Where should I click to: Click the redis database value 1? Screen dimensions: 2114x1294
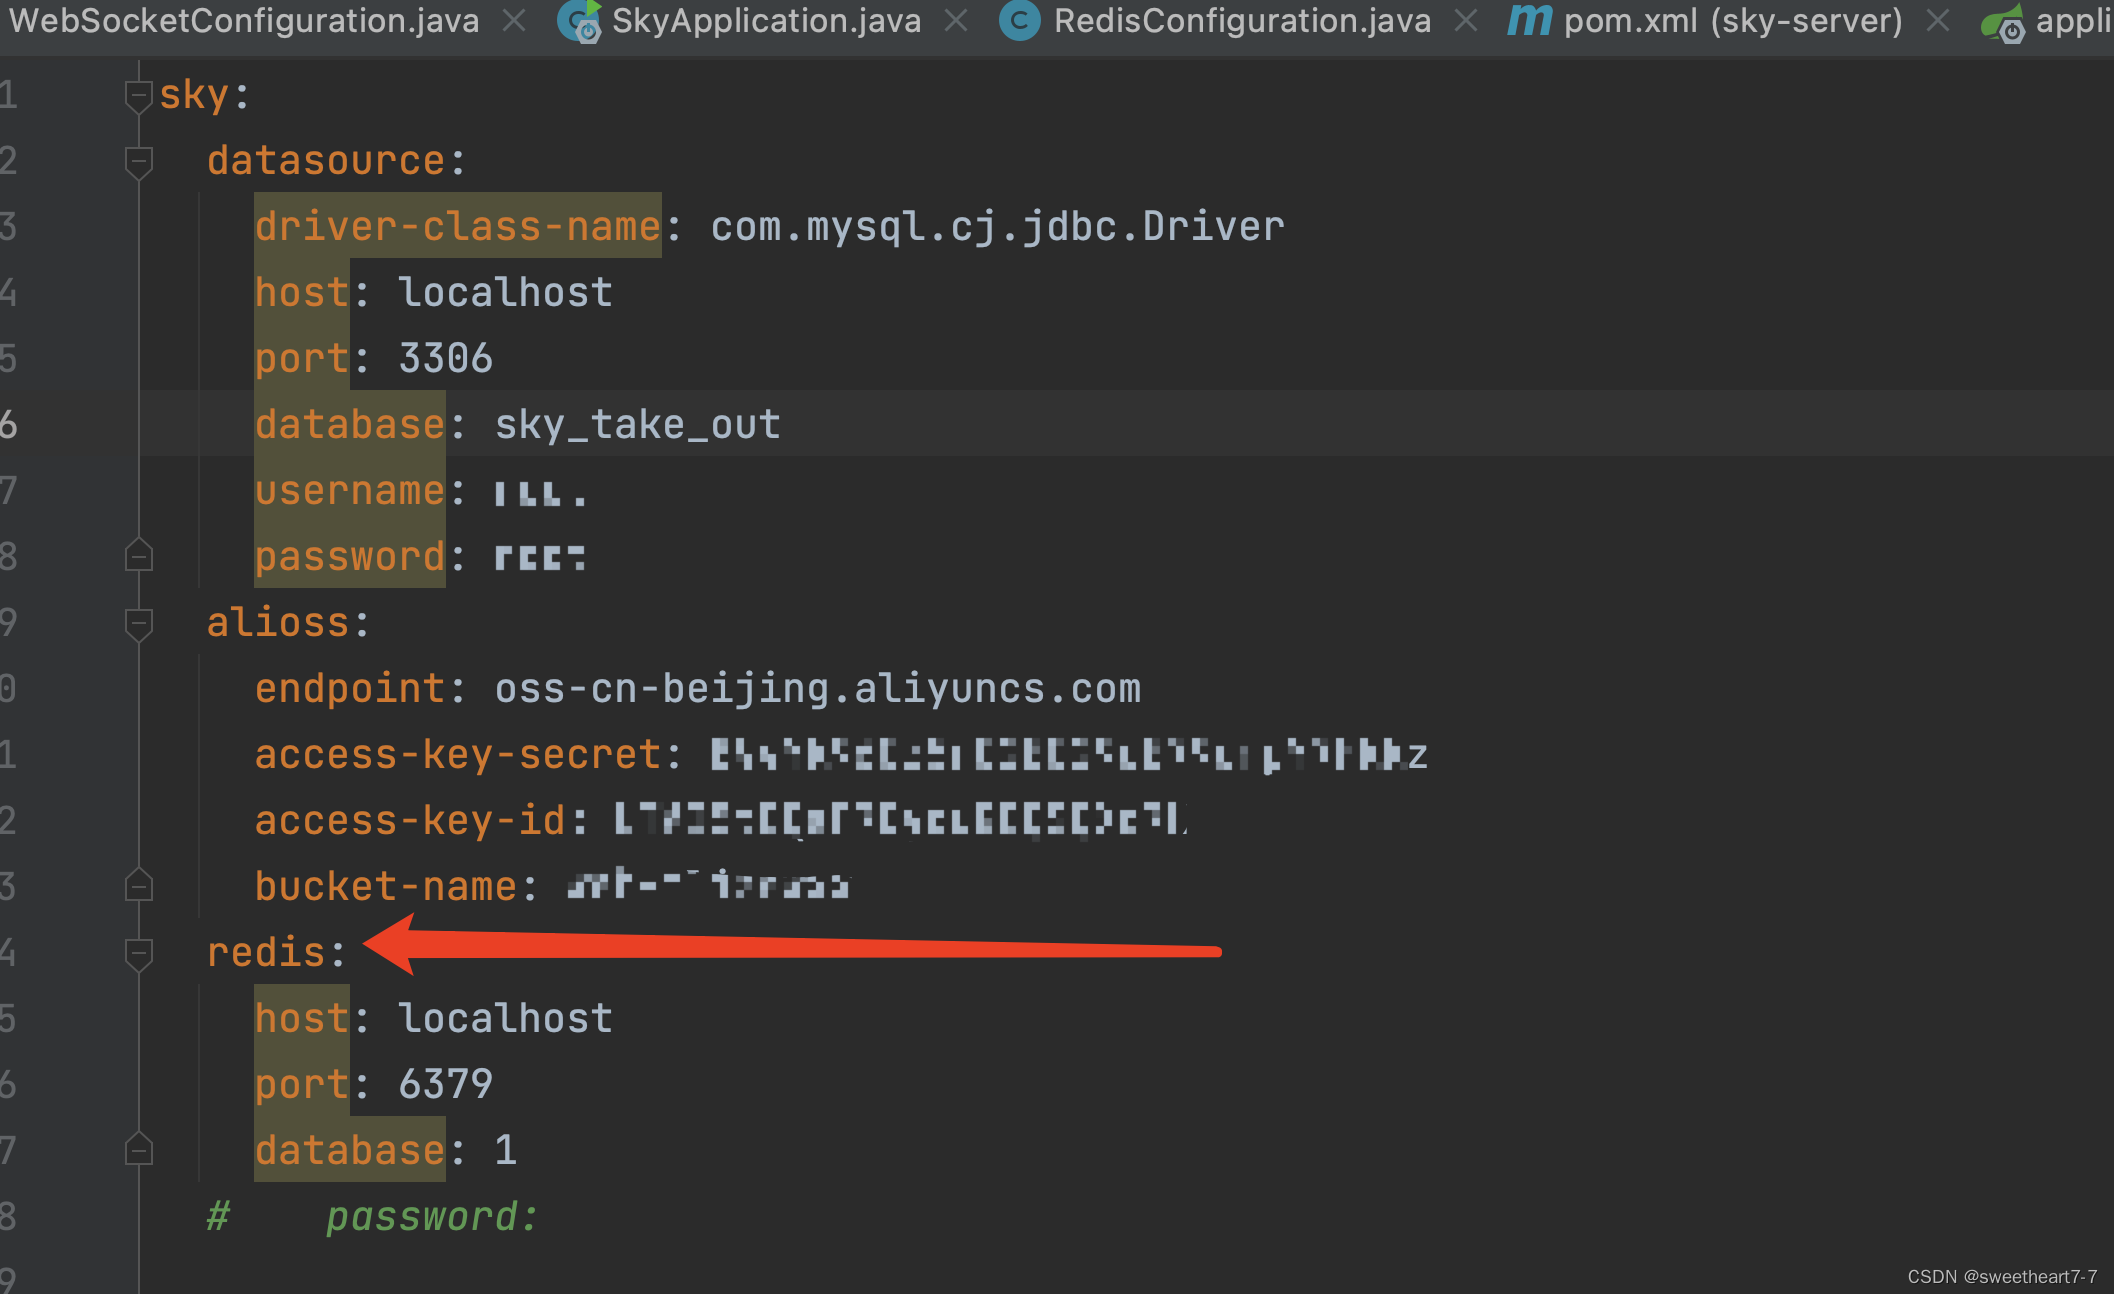506,1150
